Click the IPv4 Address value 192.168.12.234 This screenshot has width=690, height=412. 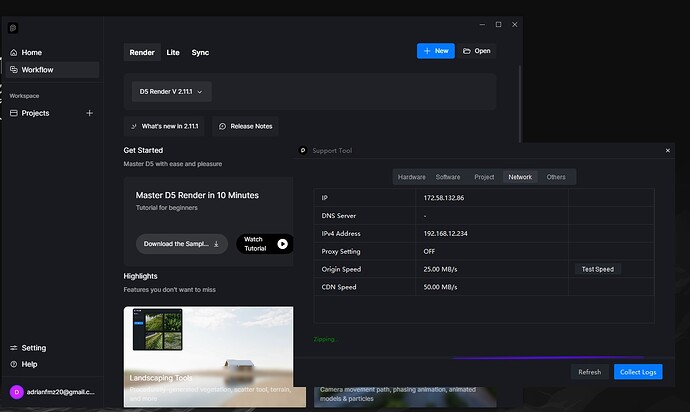pos(445,233)
